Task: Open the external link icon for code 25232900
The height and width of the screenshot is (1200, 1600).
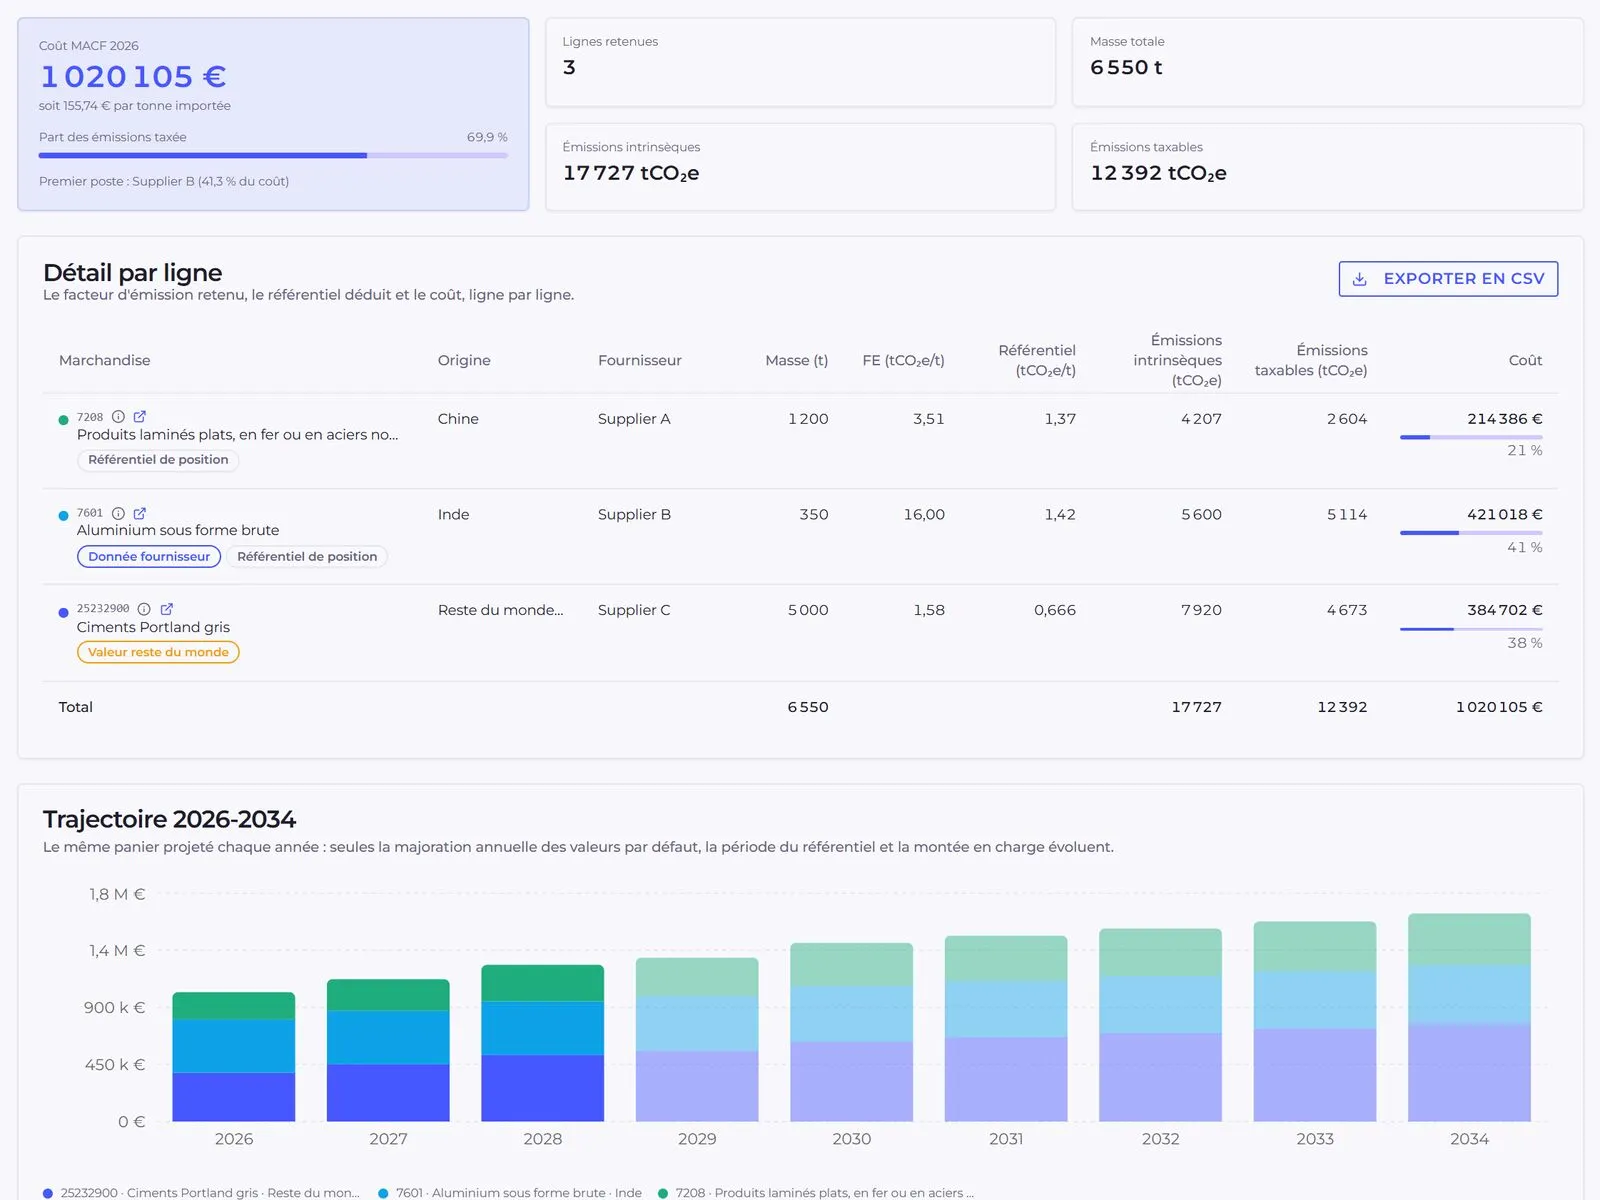Action: pos(167,609)
